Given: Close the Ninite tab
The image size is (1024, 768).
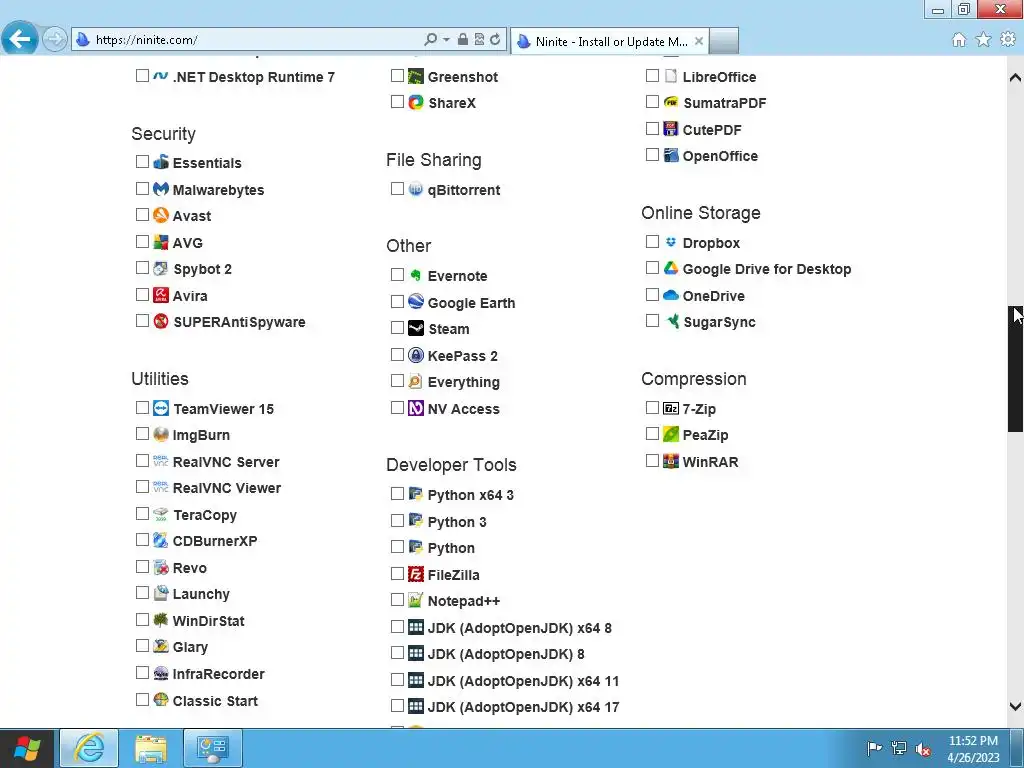Looking at the screenshot, I should pyautogui.click(x=699, y=41).
